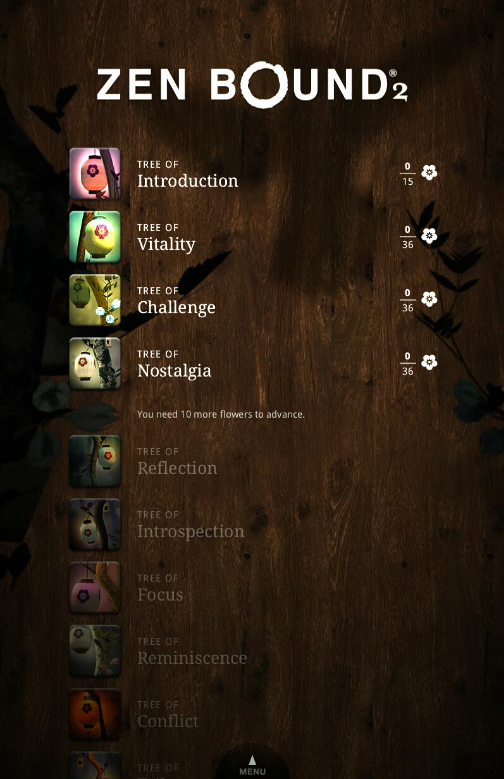
Task: Select the Tree of Introspection locked icon
Action: [94, 524]
